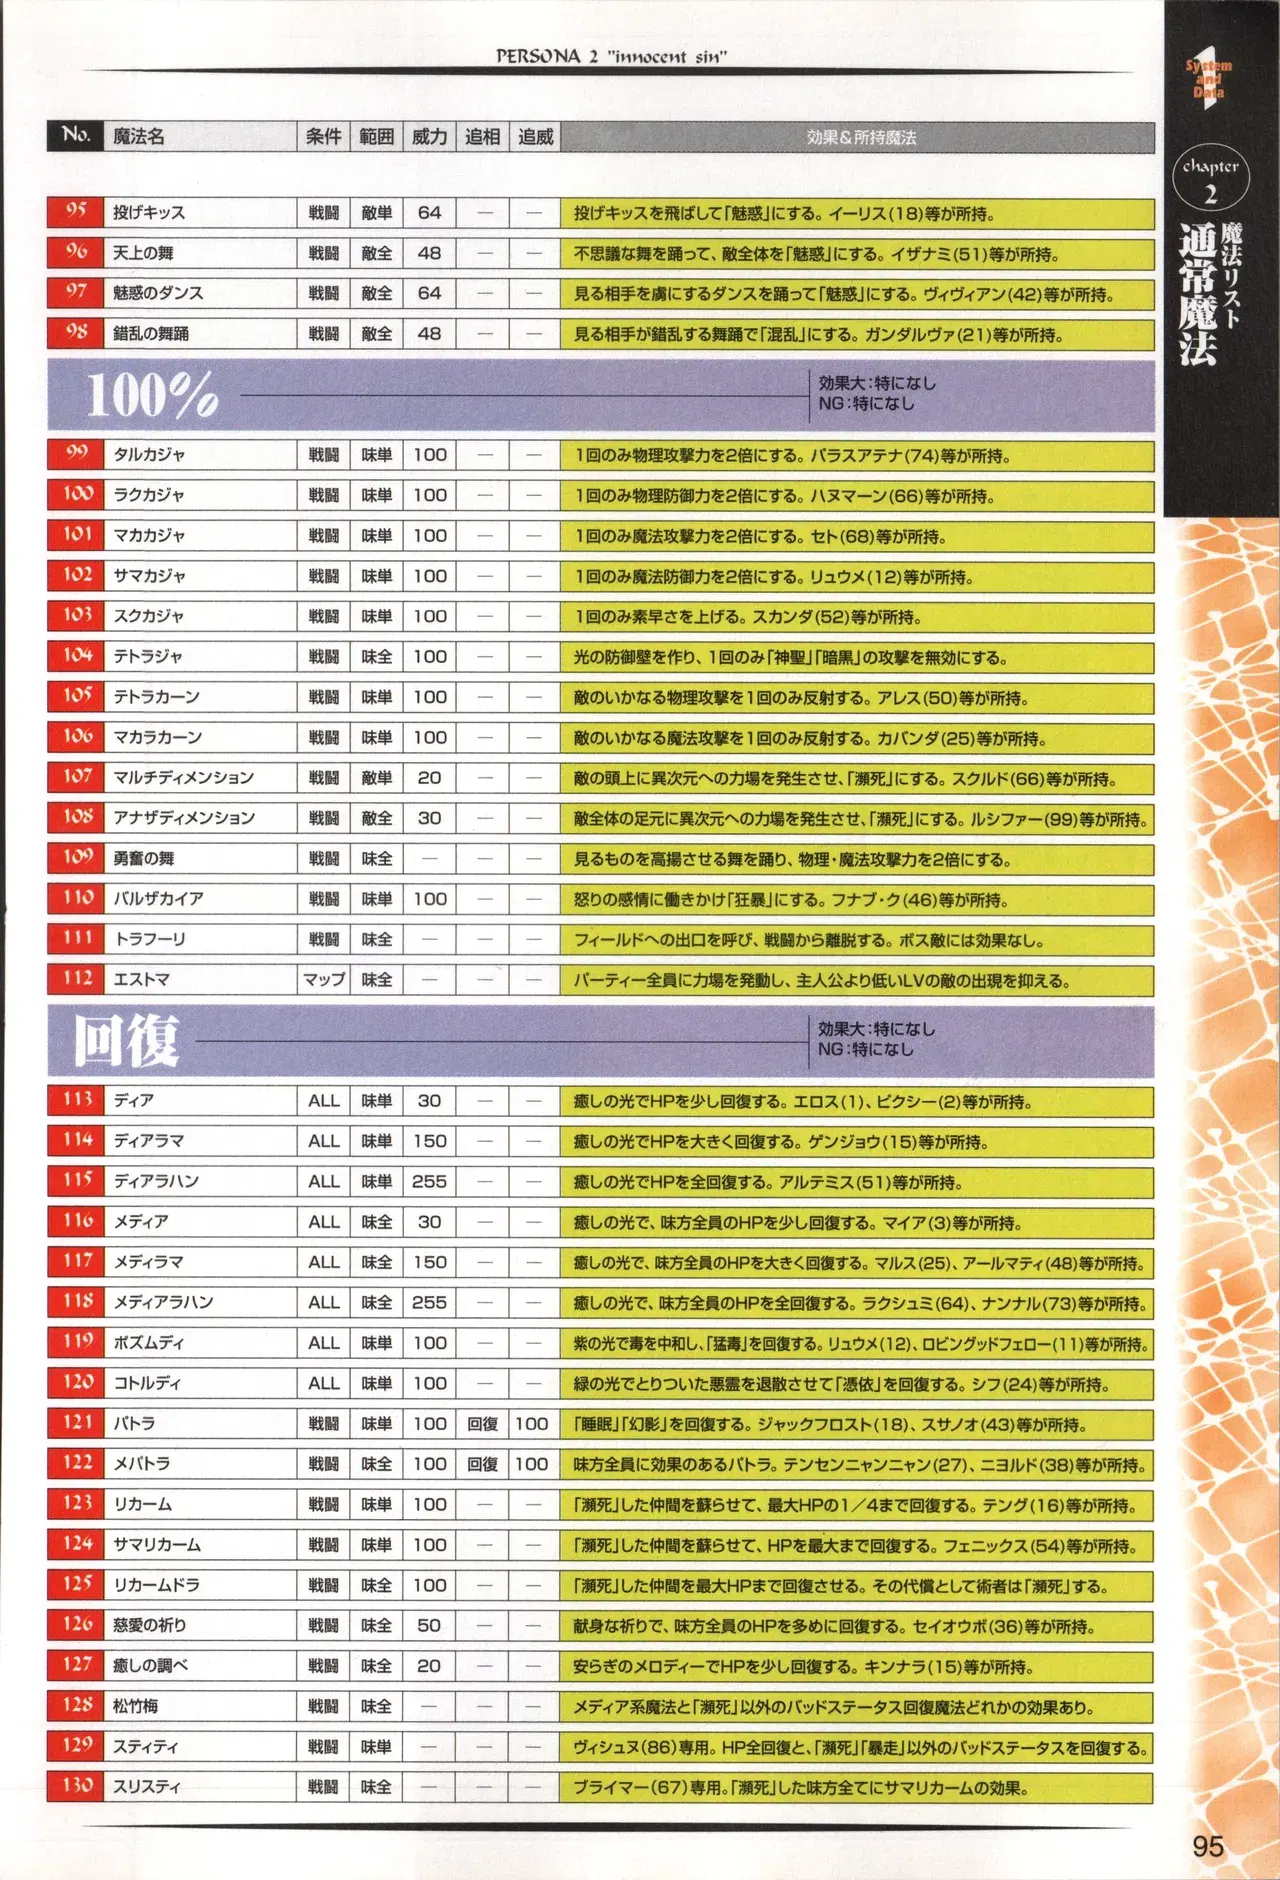Click the 効果＆所持魔法 column header
This screenshot has height=1880, width=1280.
(861, 137)
